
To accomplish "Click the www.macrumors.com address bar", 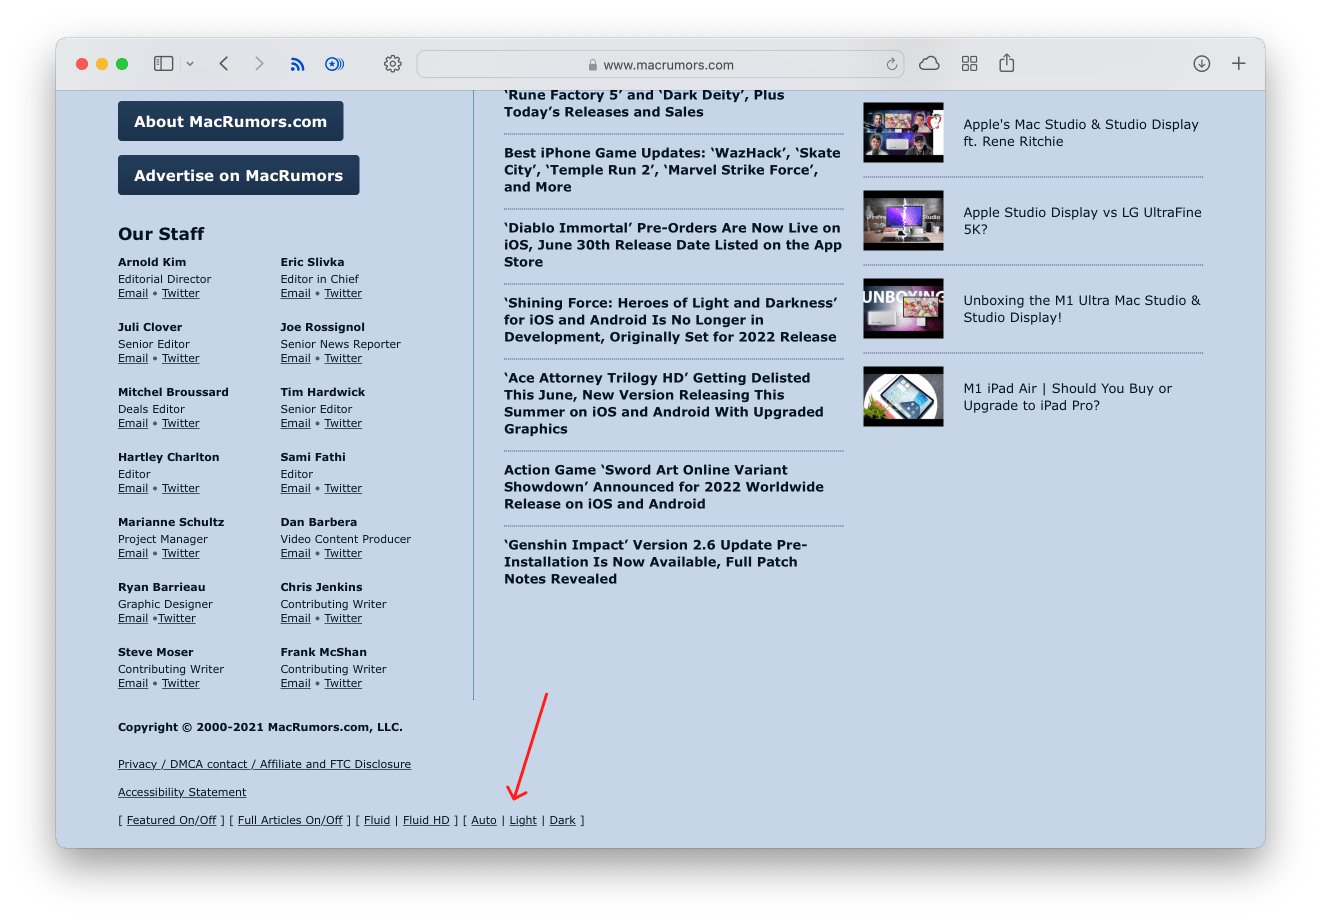I will [660, 64].
